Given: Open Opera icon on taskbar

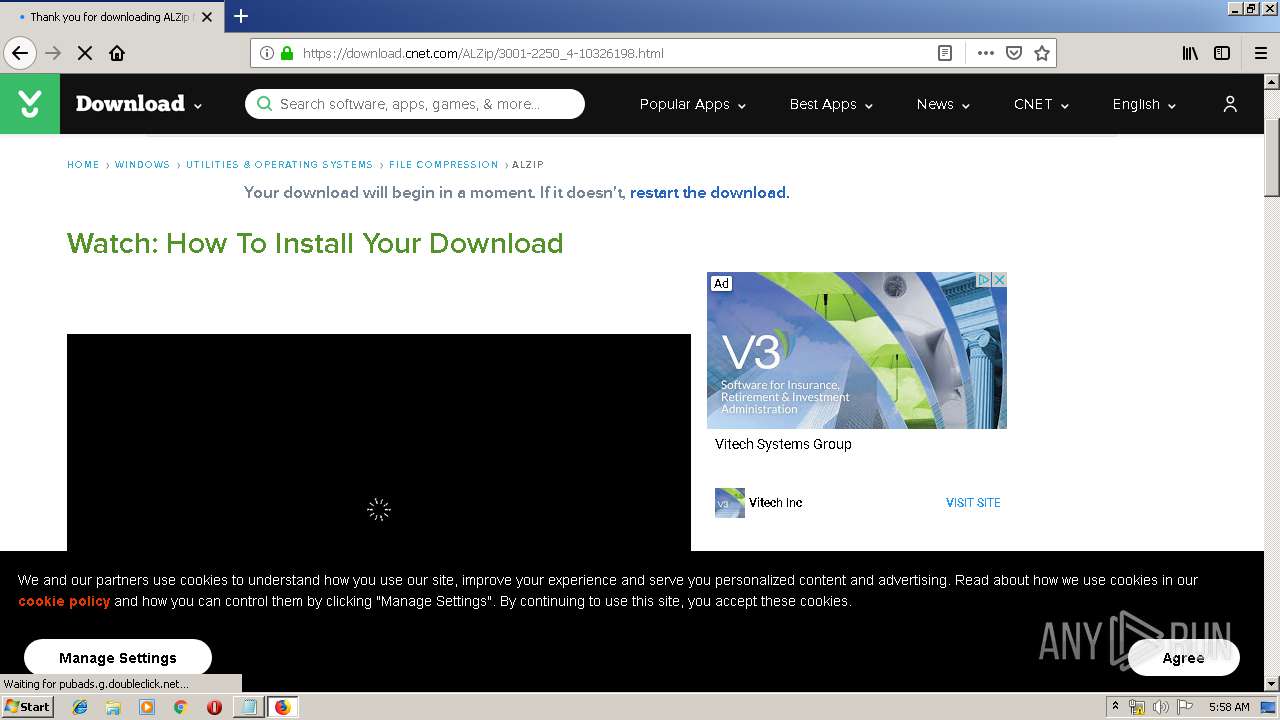Looking at the screenshot, I should [214, 707].
